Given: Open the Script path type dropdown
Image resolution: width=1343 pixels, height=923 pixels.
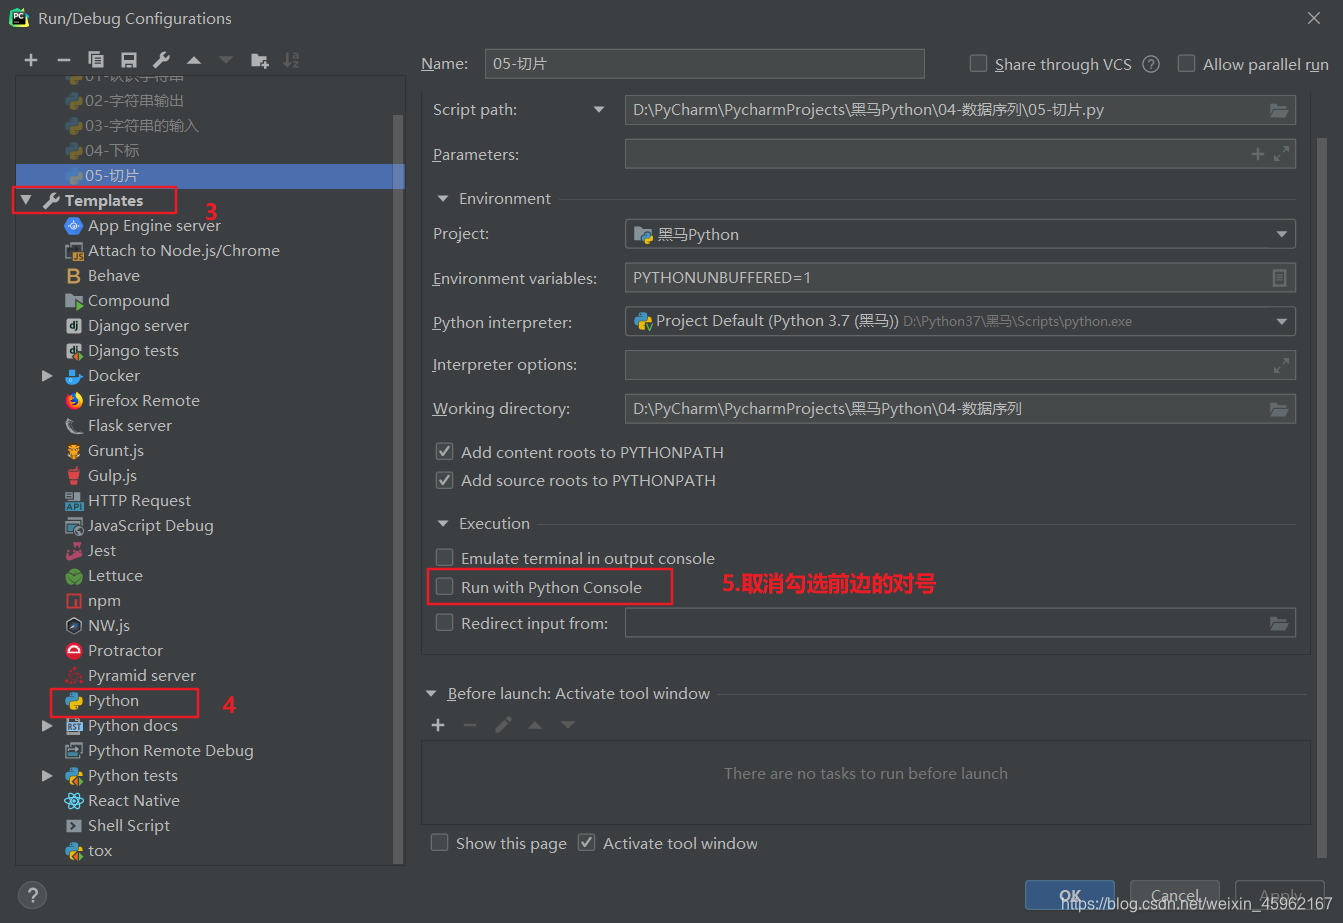Looking at the screenshot, I should (599, 110).
